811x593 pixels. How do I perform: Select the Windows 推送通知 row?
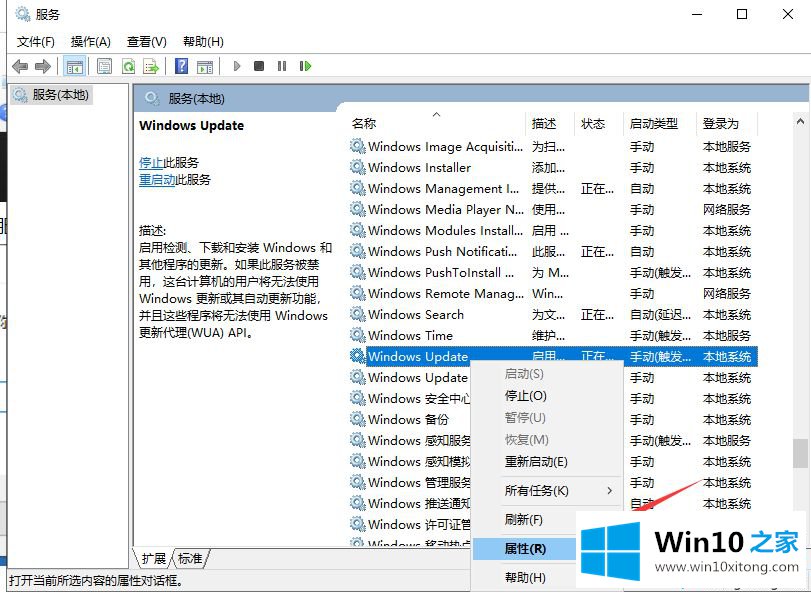[410, 503]
